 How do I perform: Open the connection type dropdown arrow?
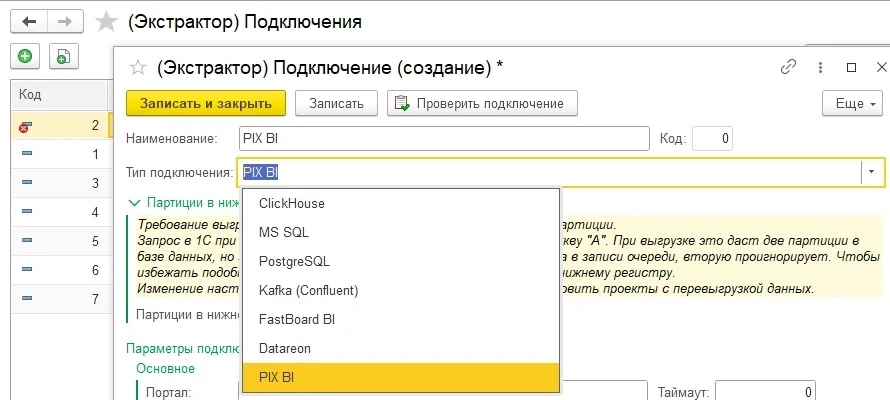[871, 172]
